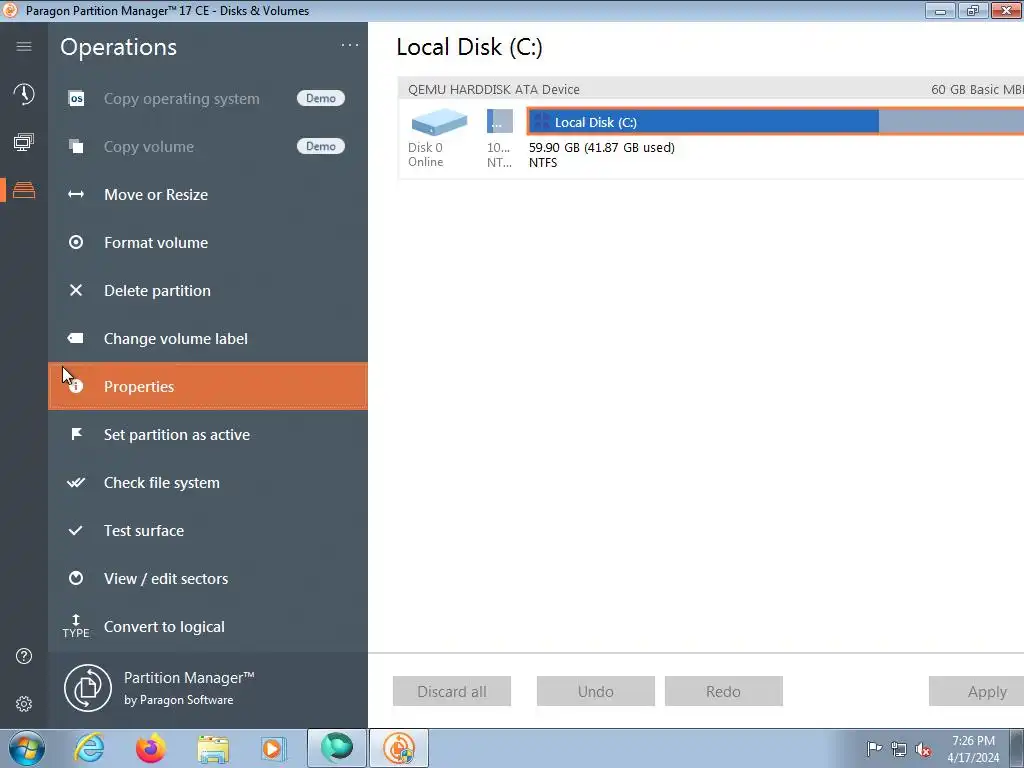Click the Delete partition X icon
The height and width of the screenshot is (768, 1024).
[x=76, y=291]
